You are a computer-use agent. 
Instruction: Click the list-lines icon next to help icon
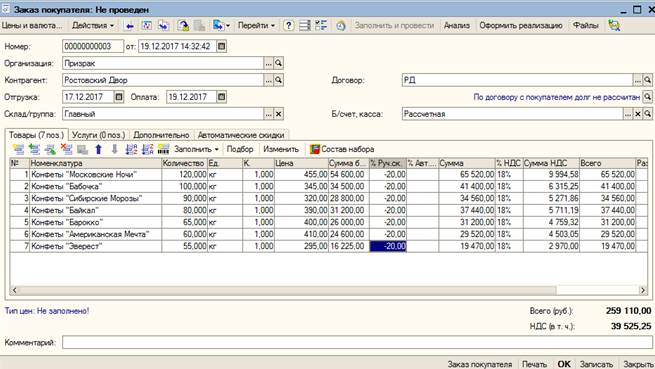pyautogui.click(x=305, y=25)
